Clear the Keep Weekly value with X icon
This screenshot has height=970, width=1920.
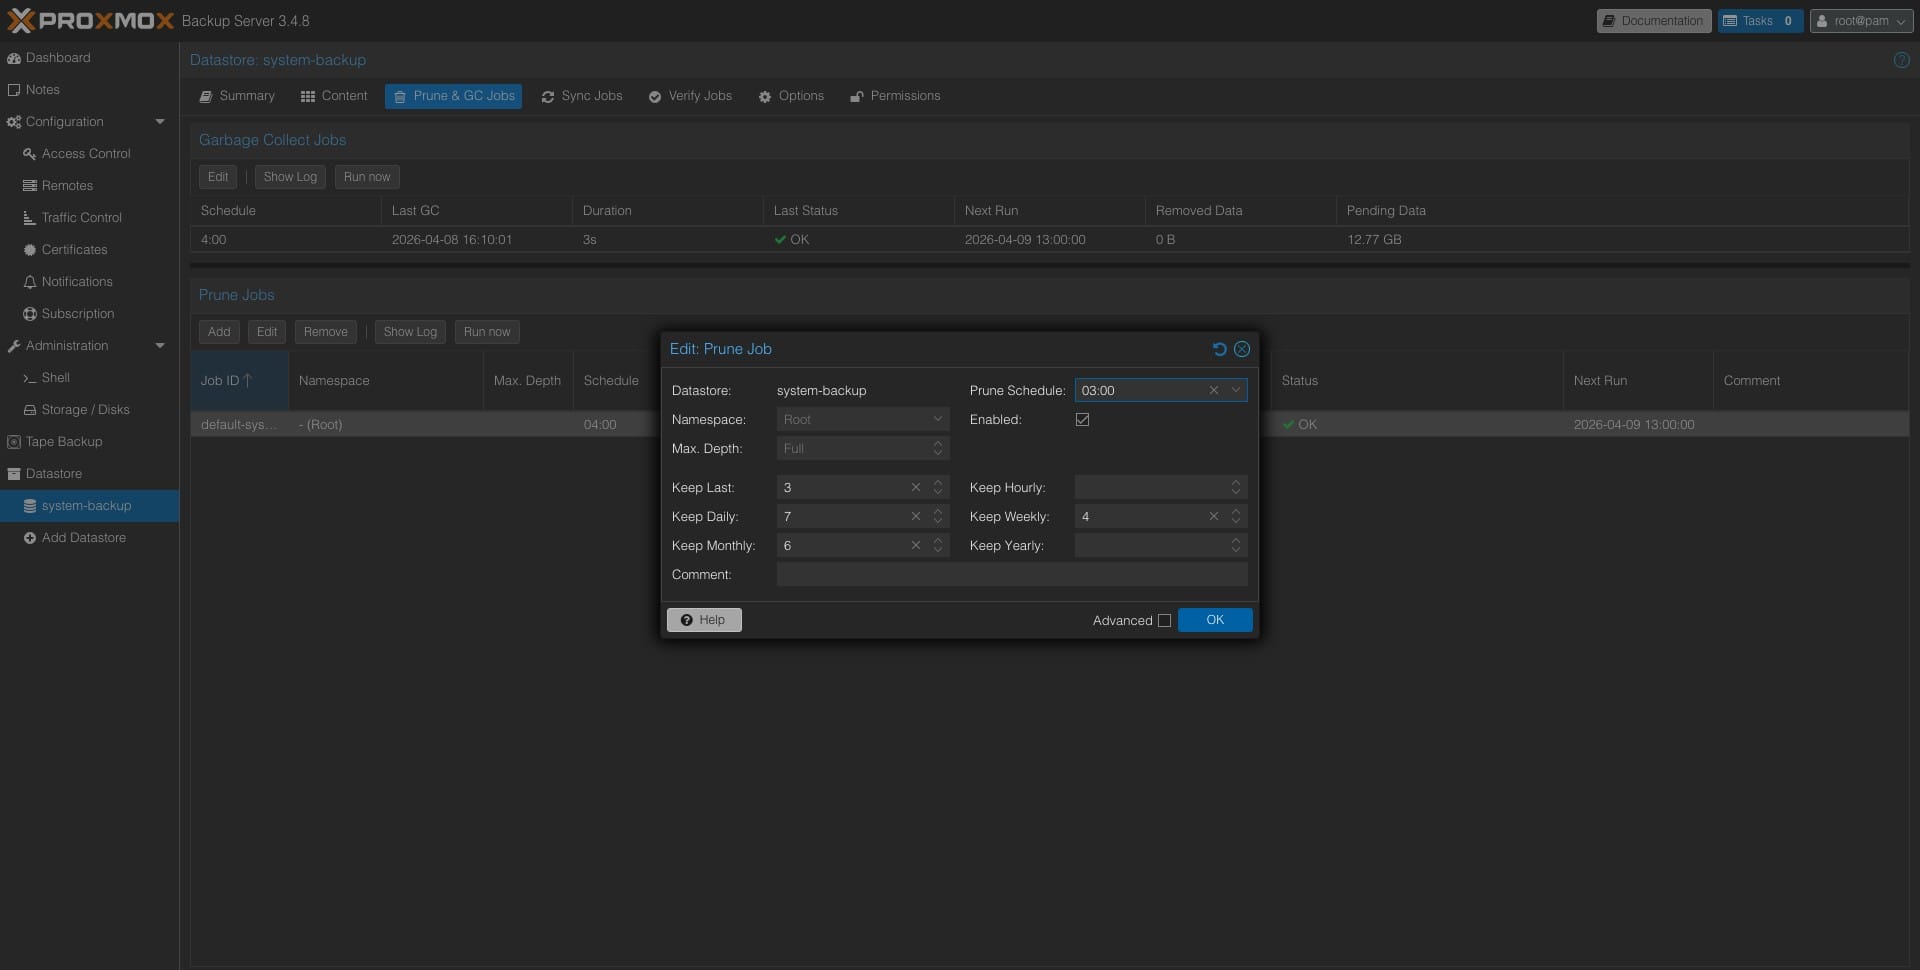[x=1213, y=516]
